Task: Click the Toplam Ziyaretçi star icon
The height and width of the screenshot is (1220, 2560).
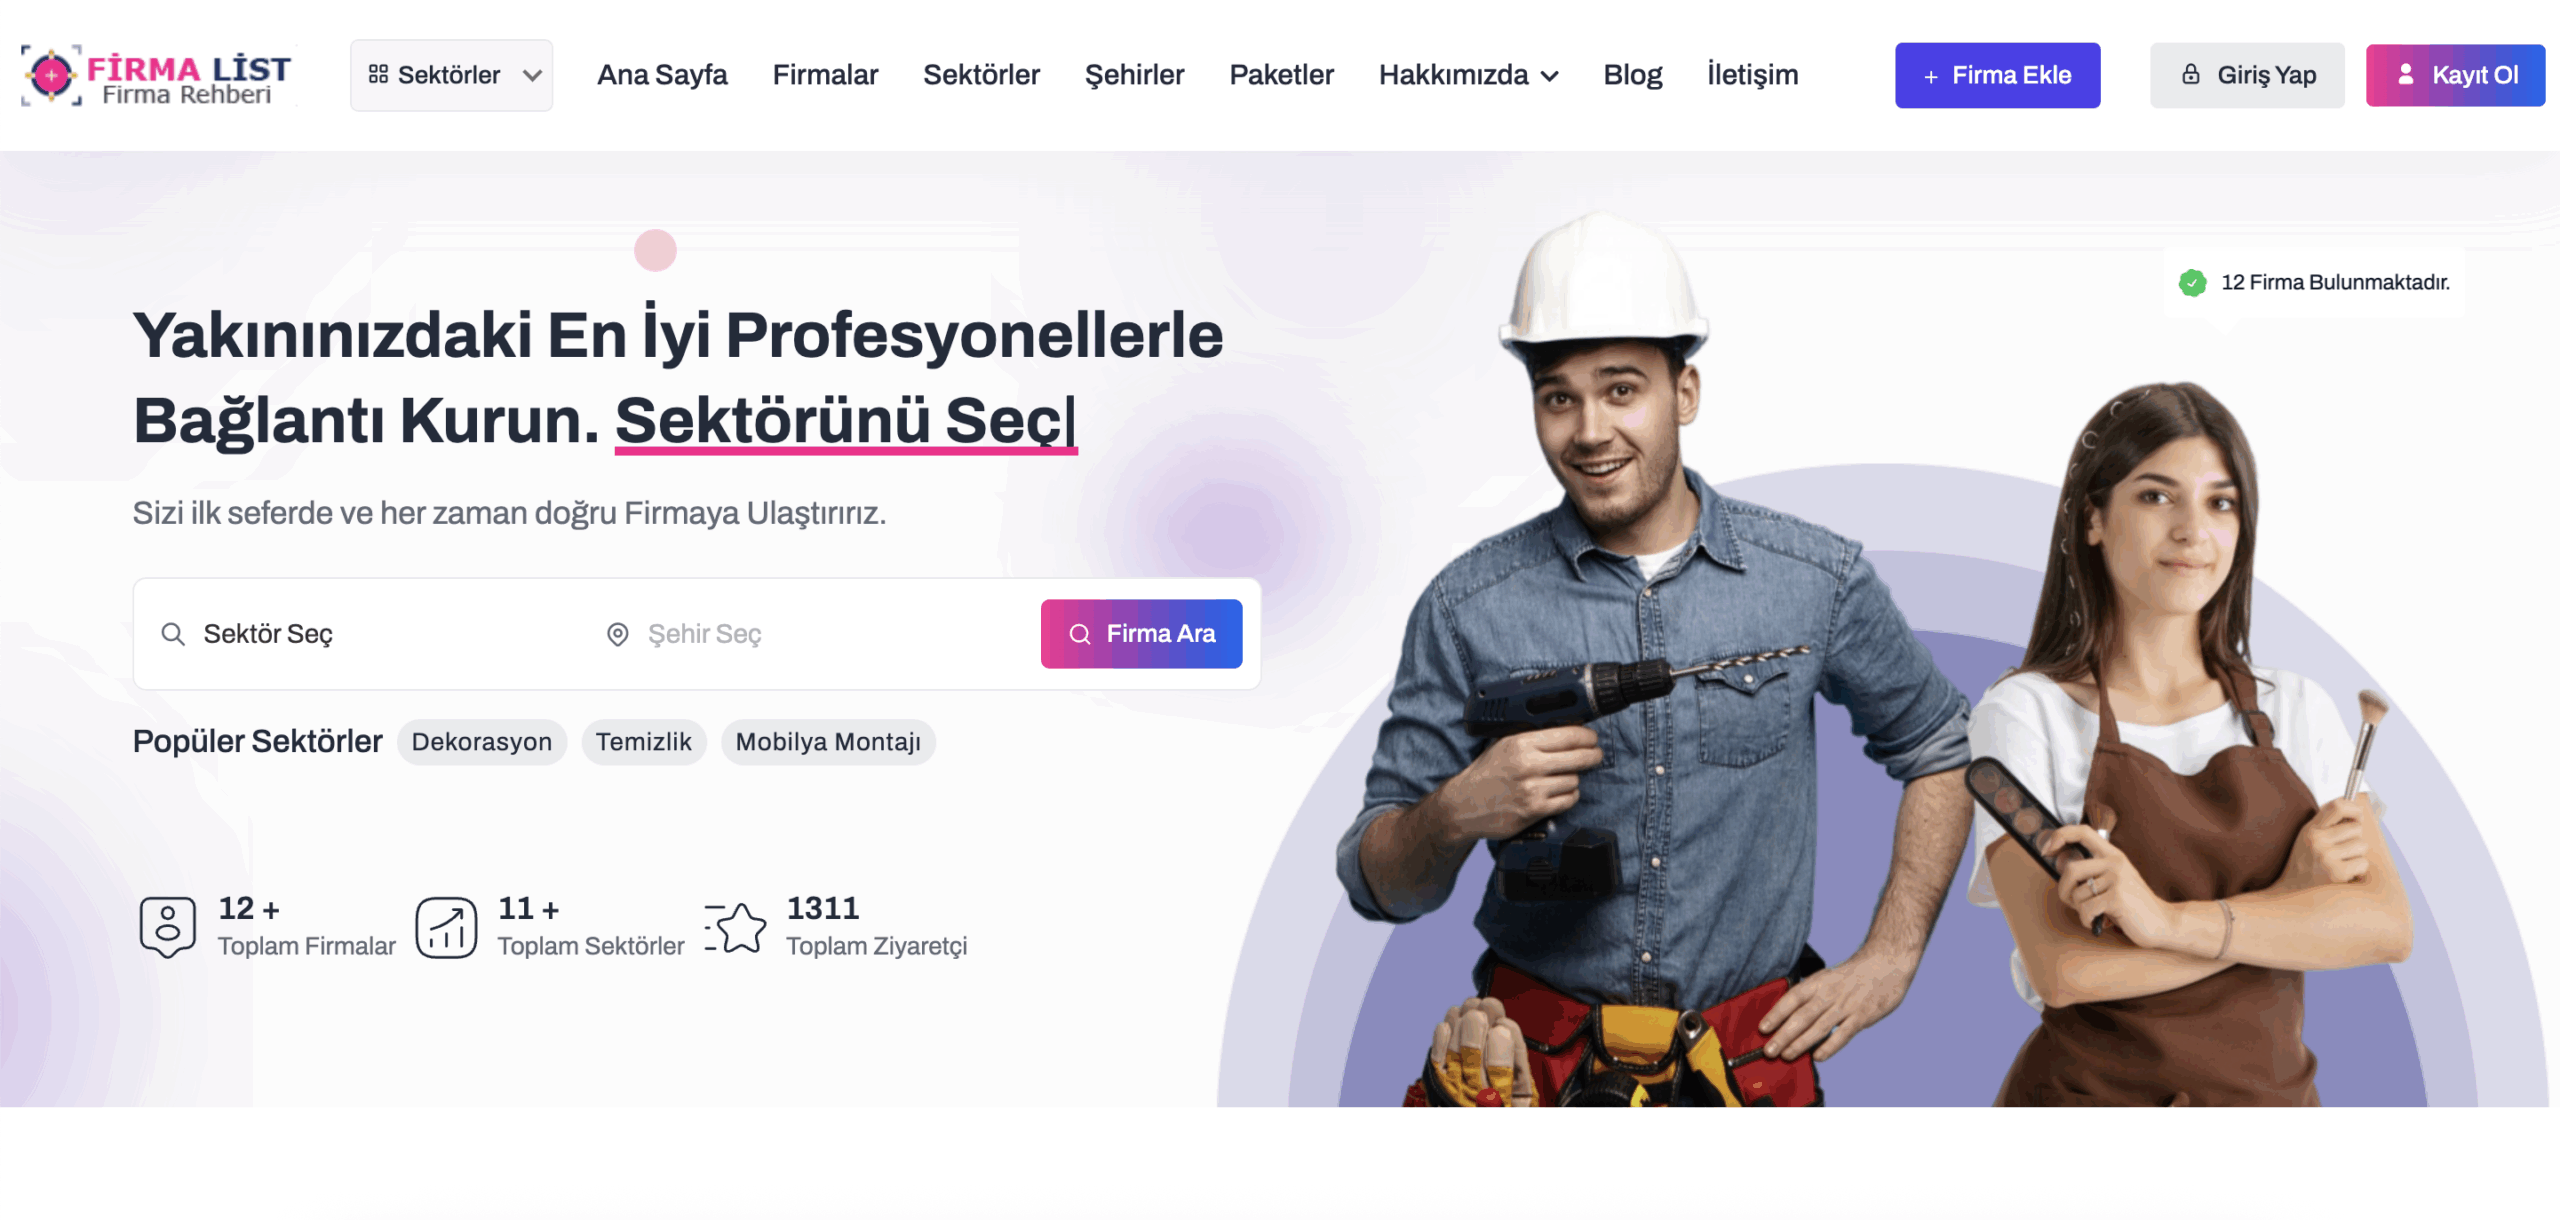Action: (735, 927)
